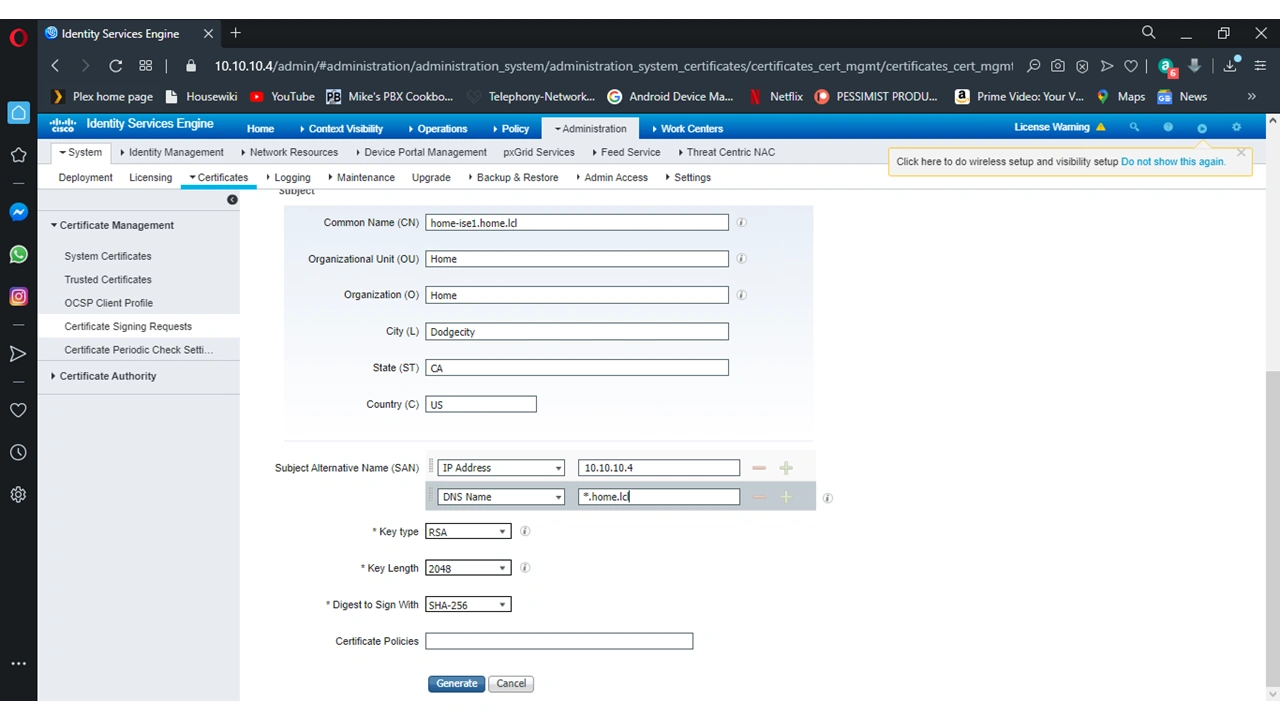Open System Certificates in sidebar
The width and height of the screenshot is (1280, 720).
click(x=108, y=256)
